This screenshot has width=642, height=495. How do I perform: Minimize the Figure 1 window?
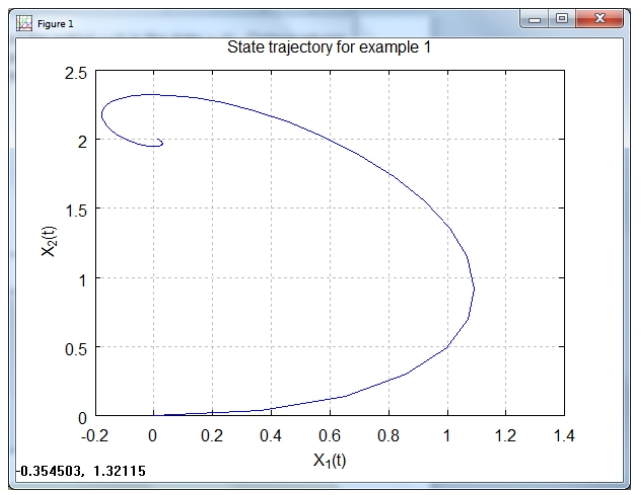534,19
